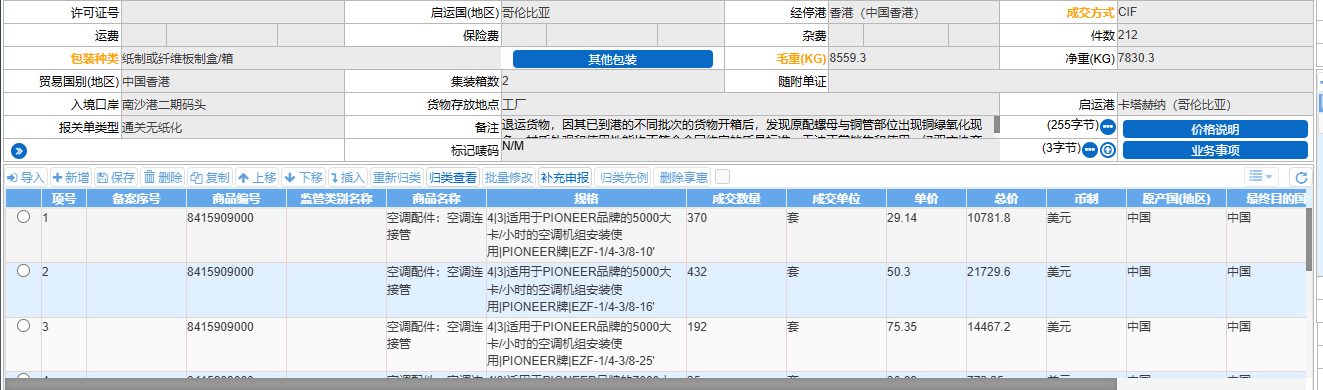Add a new item with 新增
The height and width of the screenshot is (390, 1323).
[x=71, y=177]
